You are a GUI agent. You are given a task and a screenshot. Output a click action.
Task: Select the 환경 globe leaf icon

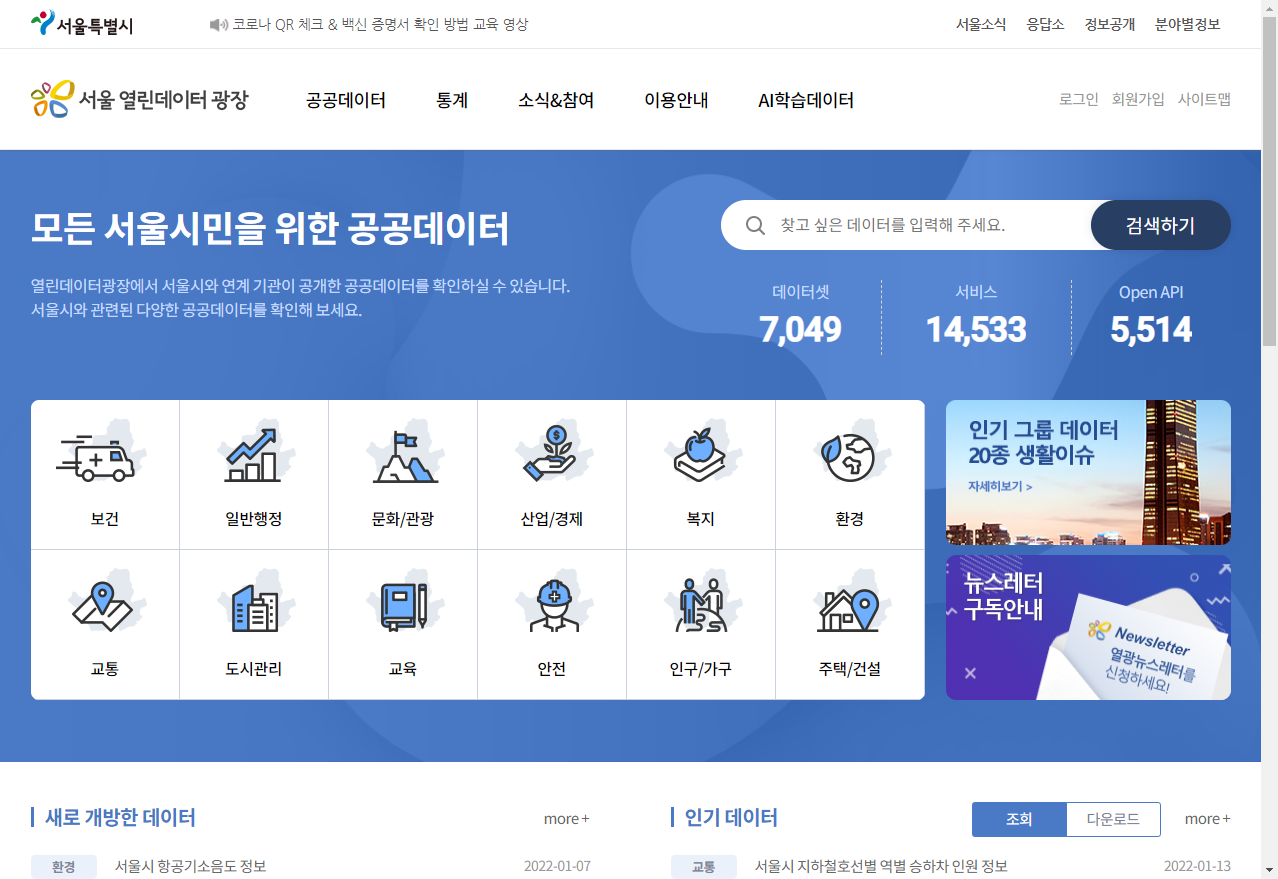click(x=849, y=457)
